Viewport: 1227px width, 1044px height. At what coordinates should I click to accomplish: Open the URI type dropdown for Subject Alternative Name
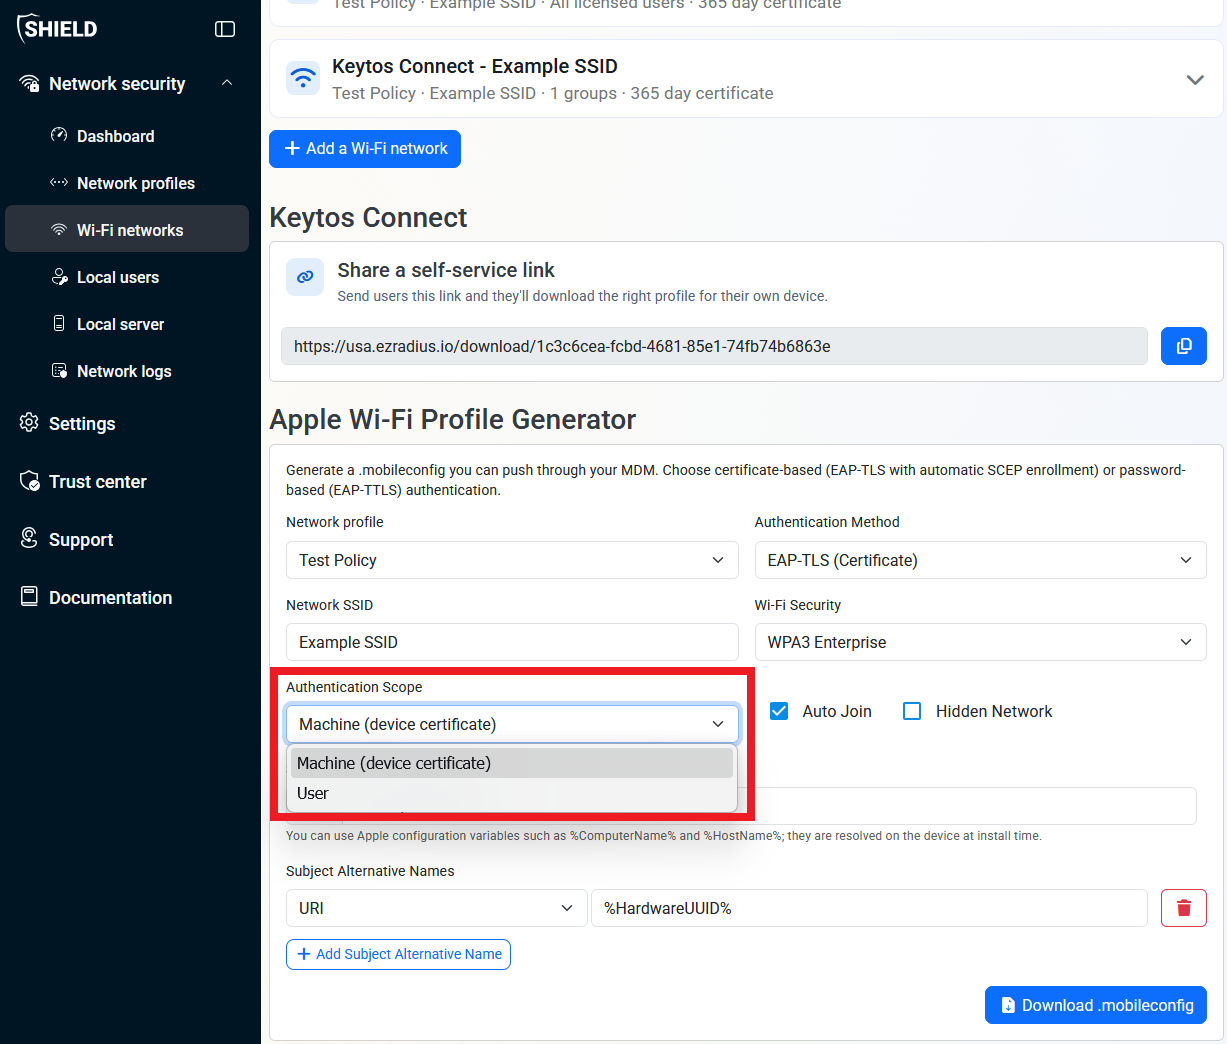(436, 908)
